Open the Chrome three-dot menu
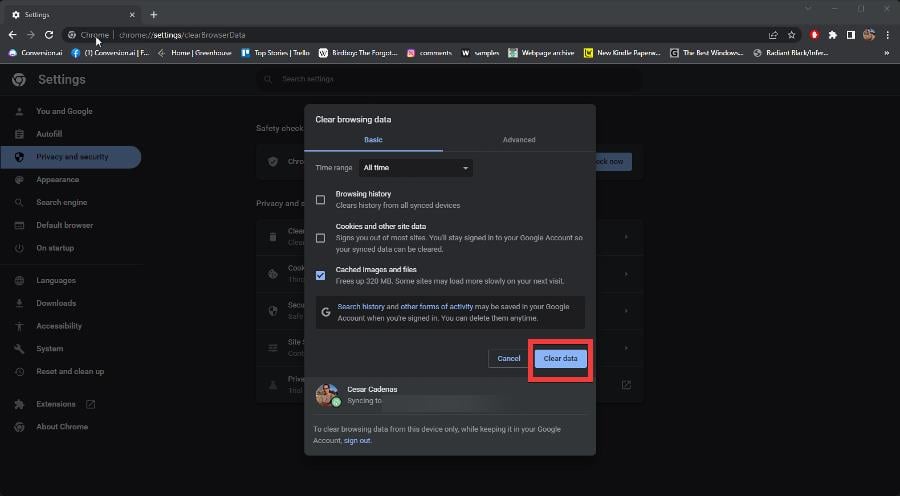 887,35
